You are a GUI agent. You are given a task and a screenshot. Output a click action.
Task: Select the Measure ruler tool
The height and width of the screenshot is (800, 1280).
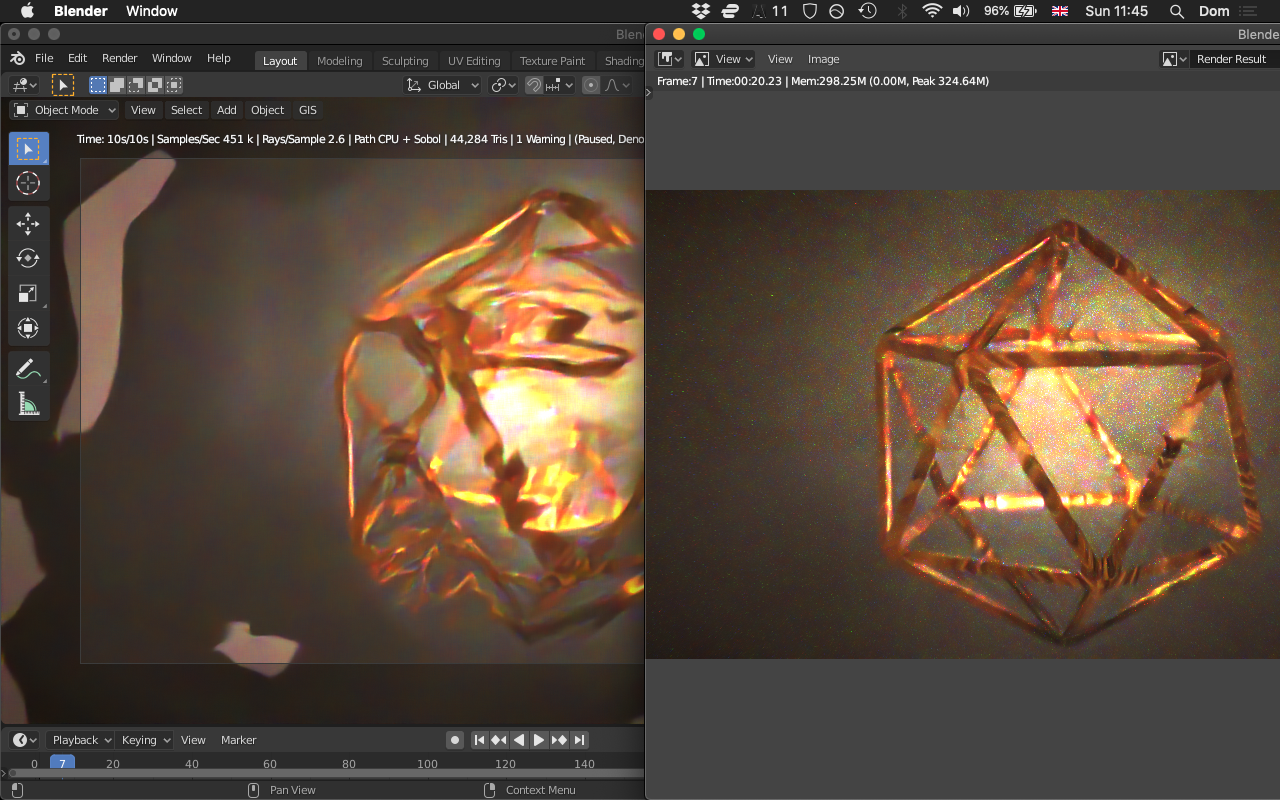click(x=28, y=404)
